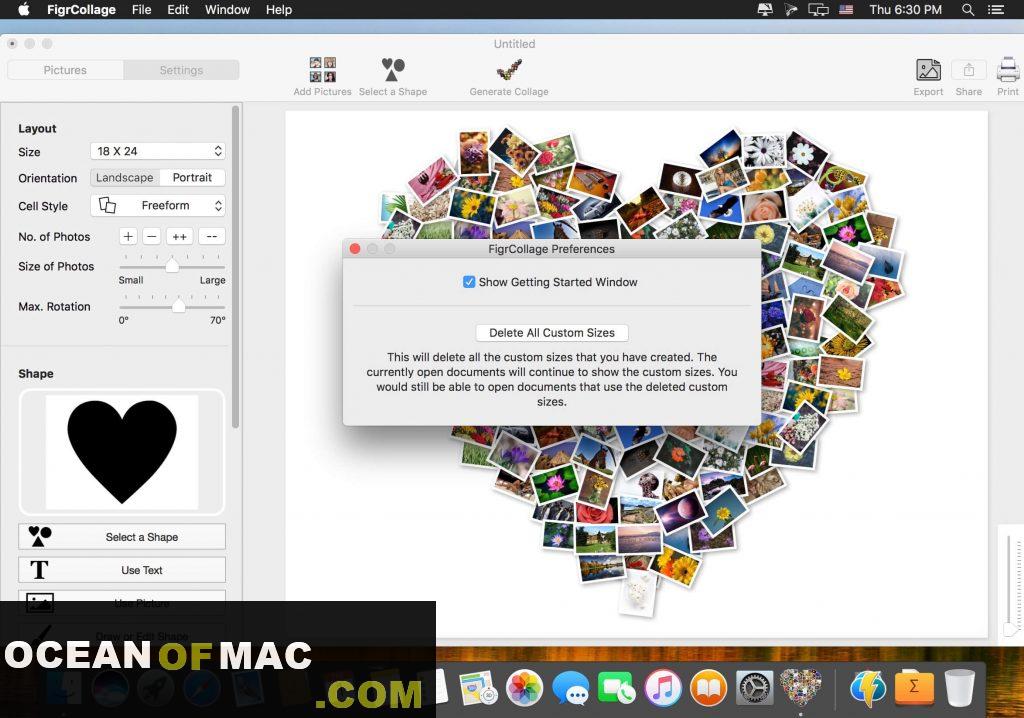Screen dimensions: 1024x718
Task: Add one photo with the plus button
Action: point(128,237)
